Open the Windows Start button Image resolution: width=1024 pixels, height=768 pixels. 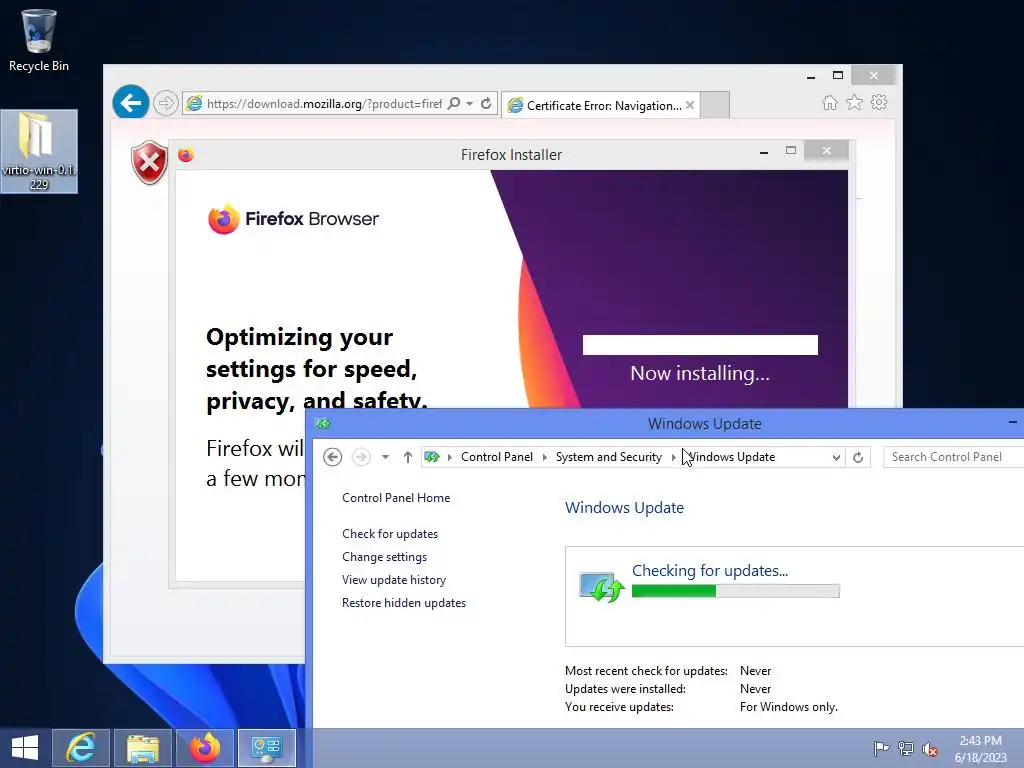25,748
